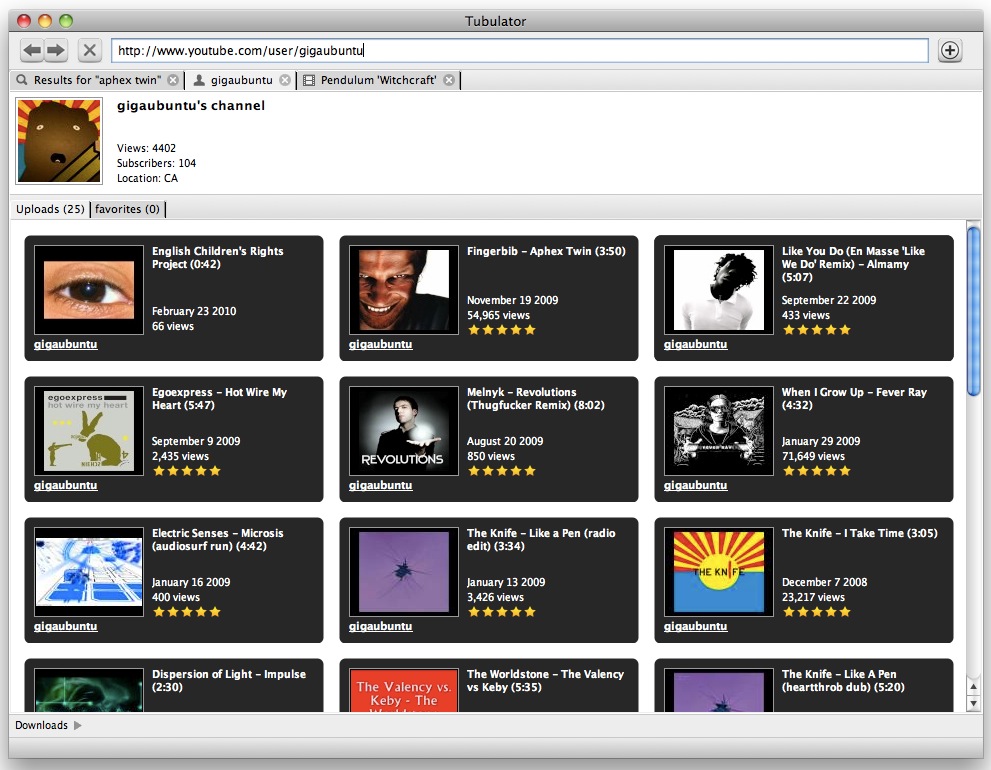Click the film icon on Pendulum tab
This screenshot has height=770, width=991.
pos(309,80)
